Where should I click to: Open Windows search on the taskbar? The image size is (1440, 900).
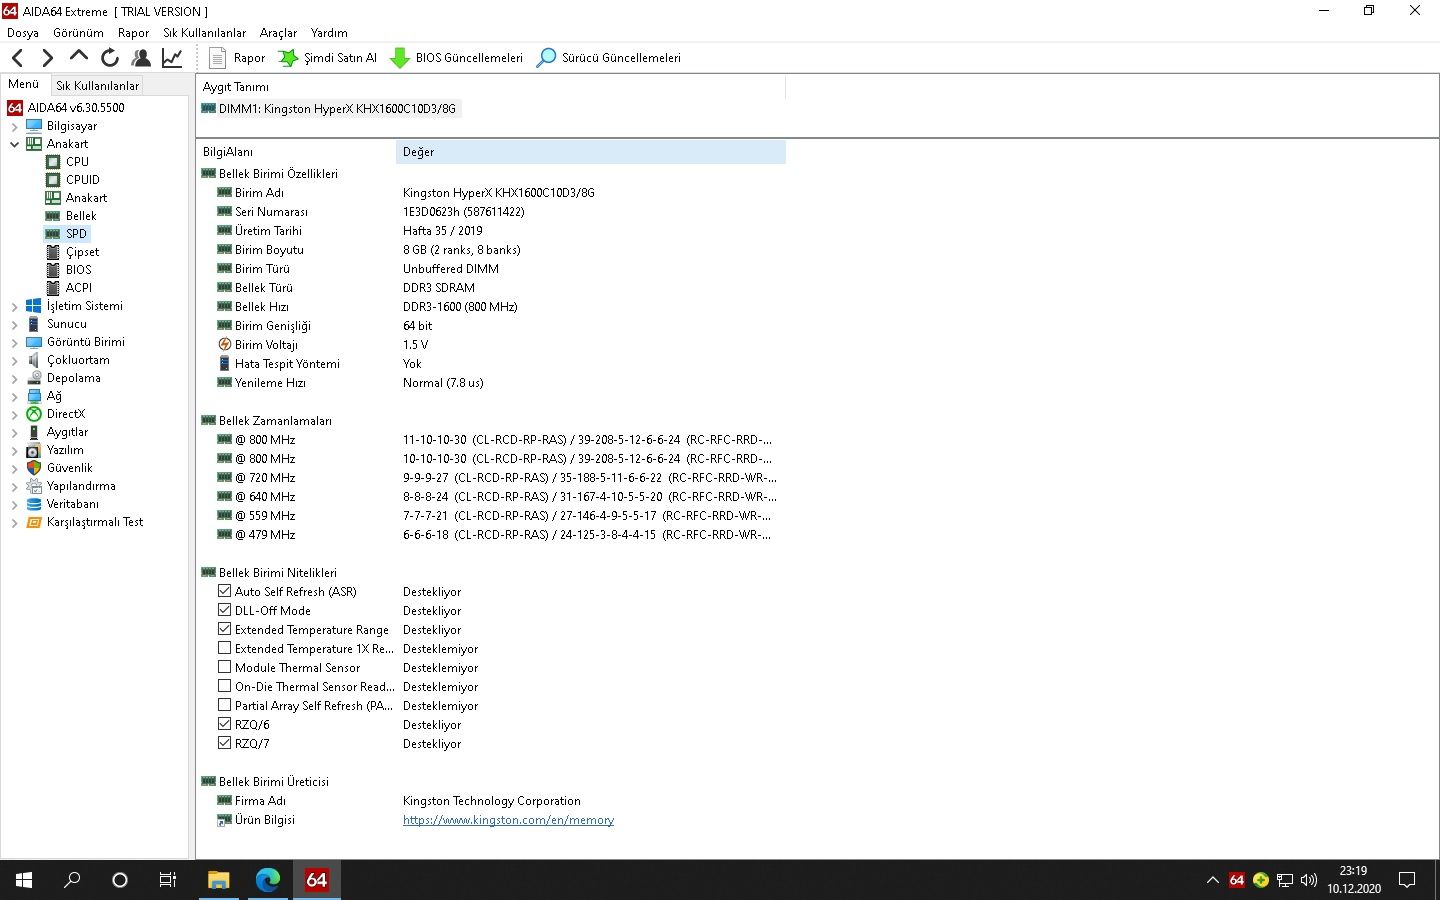pos(72,880)
